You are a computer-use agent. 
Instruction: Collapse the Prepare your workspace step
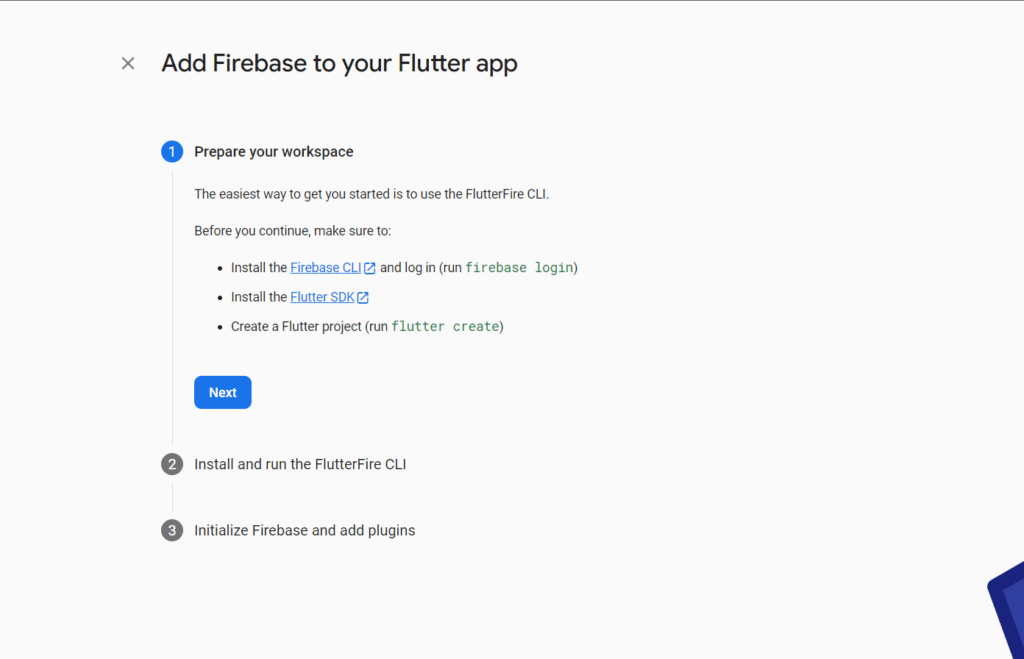pyautogui.click(x=274, y=152)
